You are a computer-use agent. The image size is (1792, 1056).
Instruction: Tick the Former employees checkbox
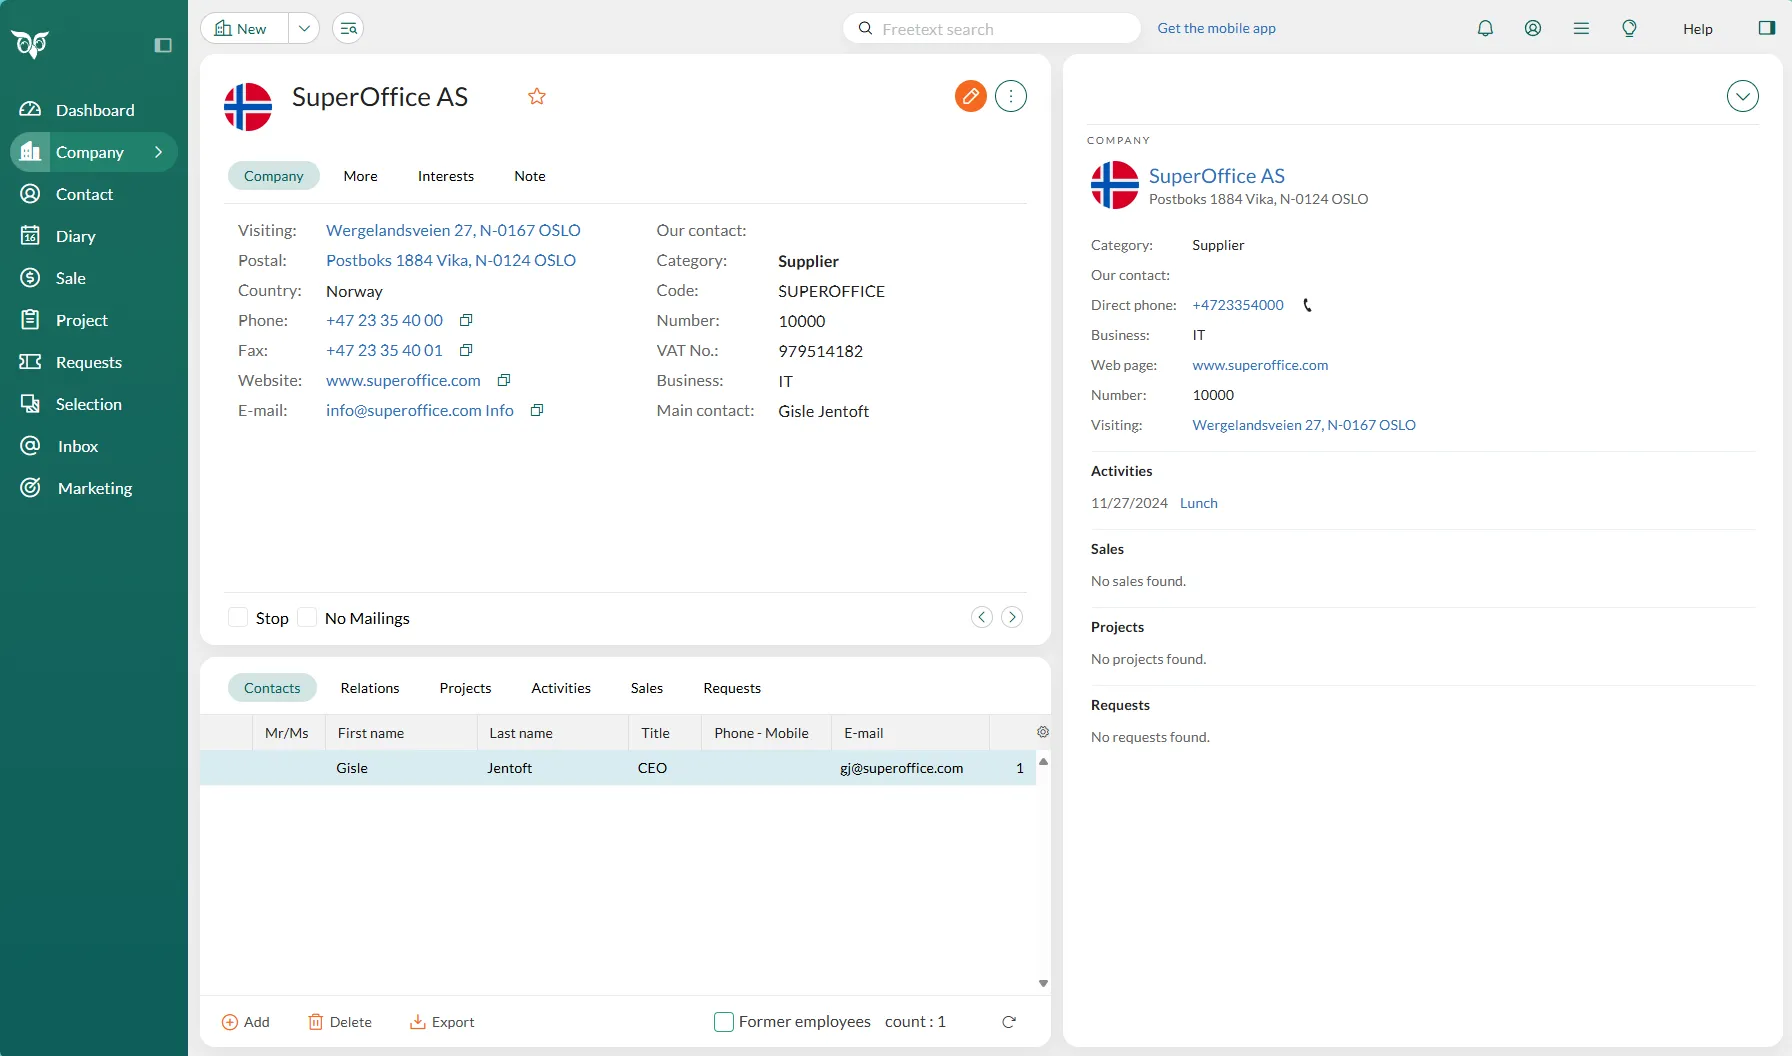pyautogui.click(x=724, y=1022)
